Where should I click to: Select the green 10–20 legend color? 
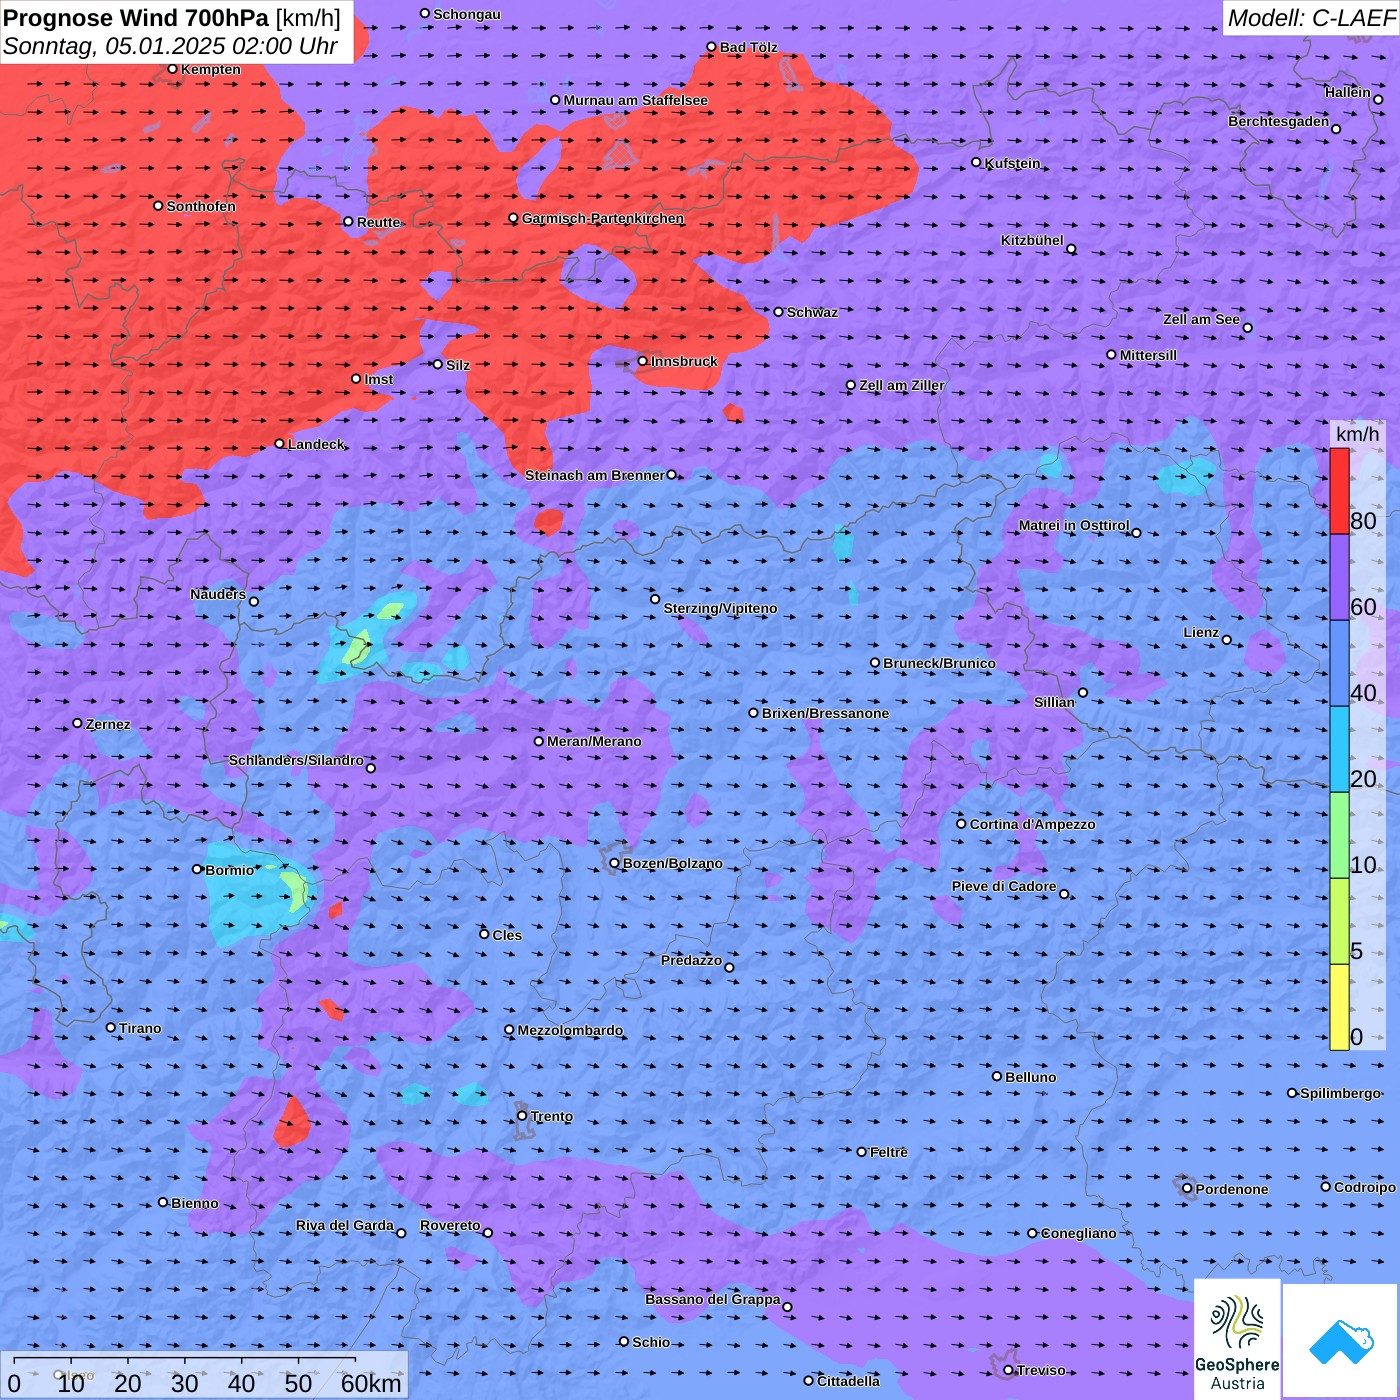(1339, 836)
